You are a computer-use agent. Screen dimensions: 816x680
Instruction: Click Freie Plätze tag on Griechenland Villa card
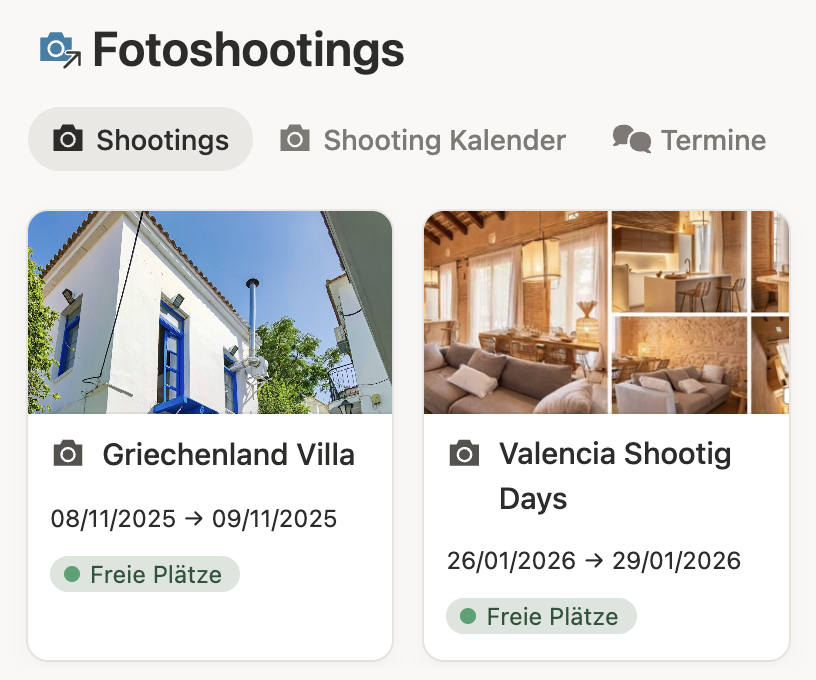[x=145, y=574]
